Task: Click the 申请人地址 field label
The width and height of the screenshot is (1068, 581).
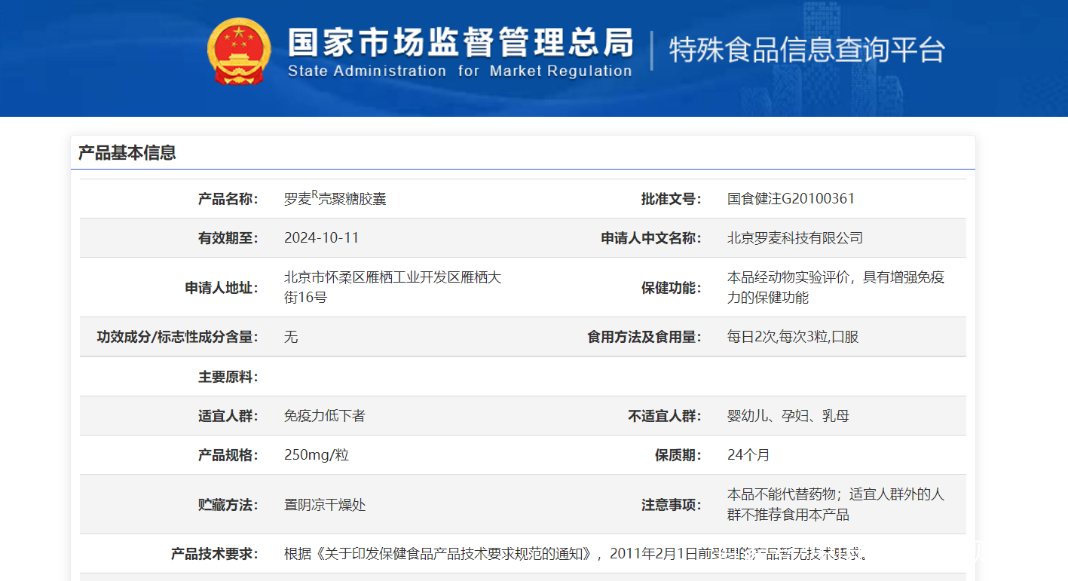Action: pyautogui.click(x=221, y=288)
